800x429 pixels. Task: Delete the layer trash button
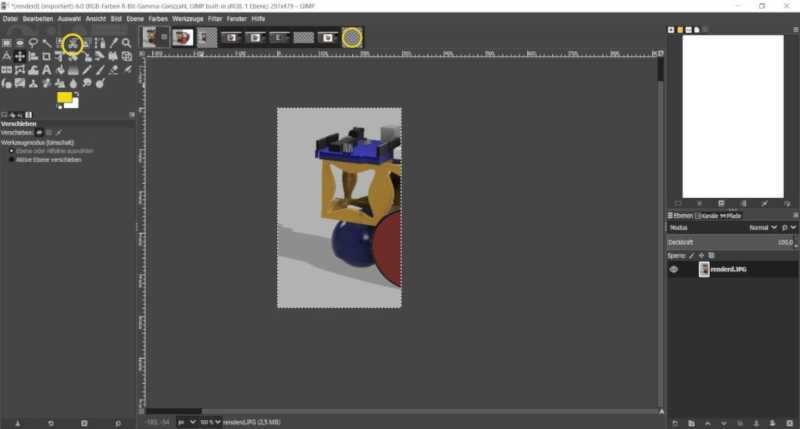tap(790, 423)
